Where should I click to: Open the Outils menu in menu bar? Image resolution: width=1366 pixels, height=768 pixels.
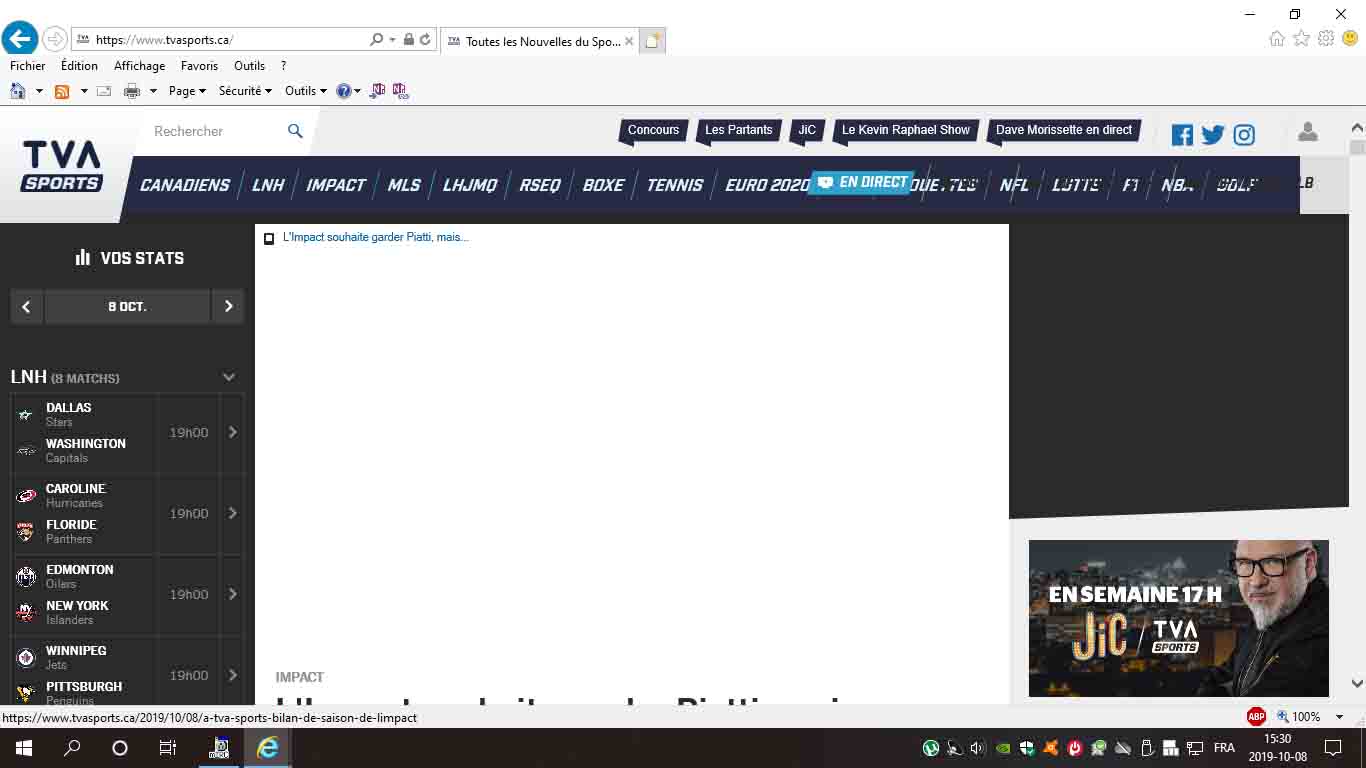249,66
